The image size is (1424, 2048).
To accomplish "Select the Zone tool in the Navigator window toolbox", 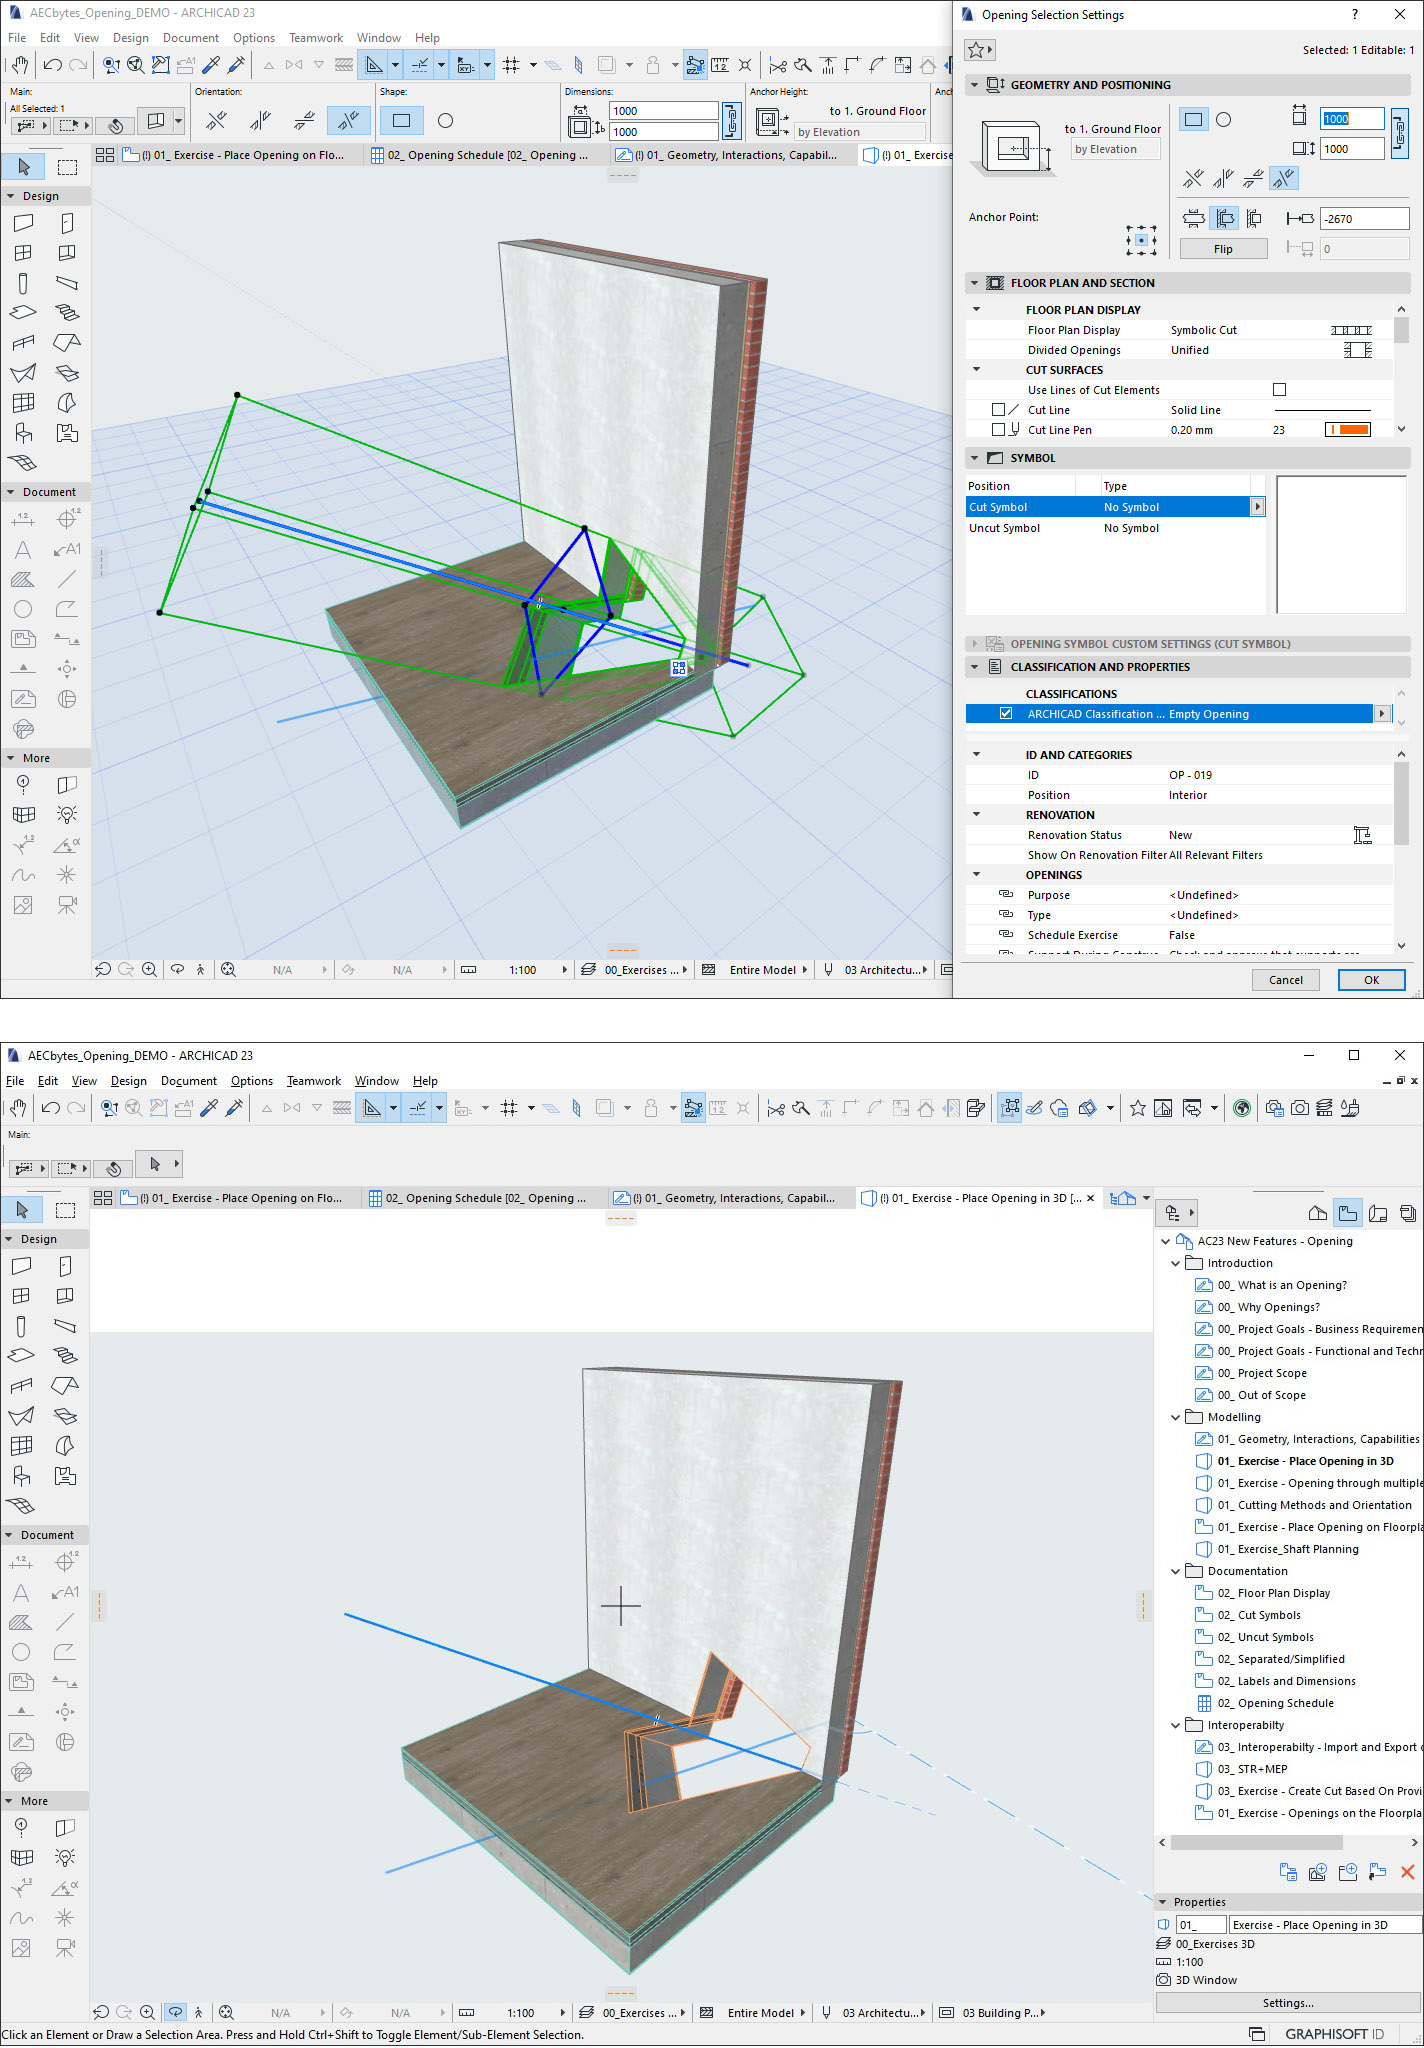I will [65, 1476].
